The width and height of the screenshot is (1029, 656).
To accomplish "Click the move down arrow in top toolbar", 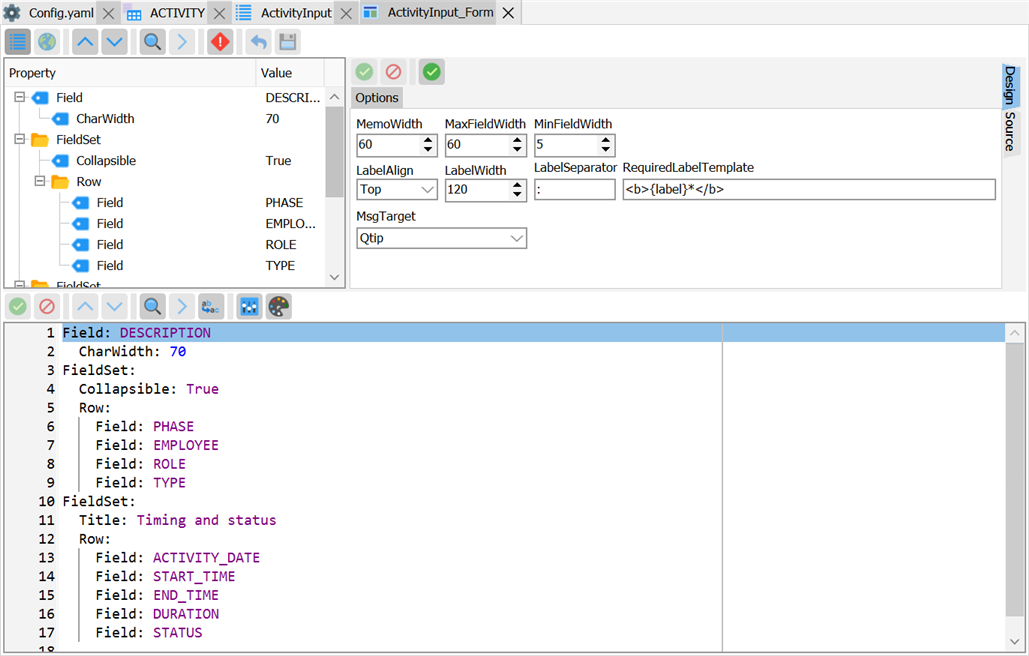I will click(115, 42).
